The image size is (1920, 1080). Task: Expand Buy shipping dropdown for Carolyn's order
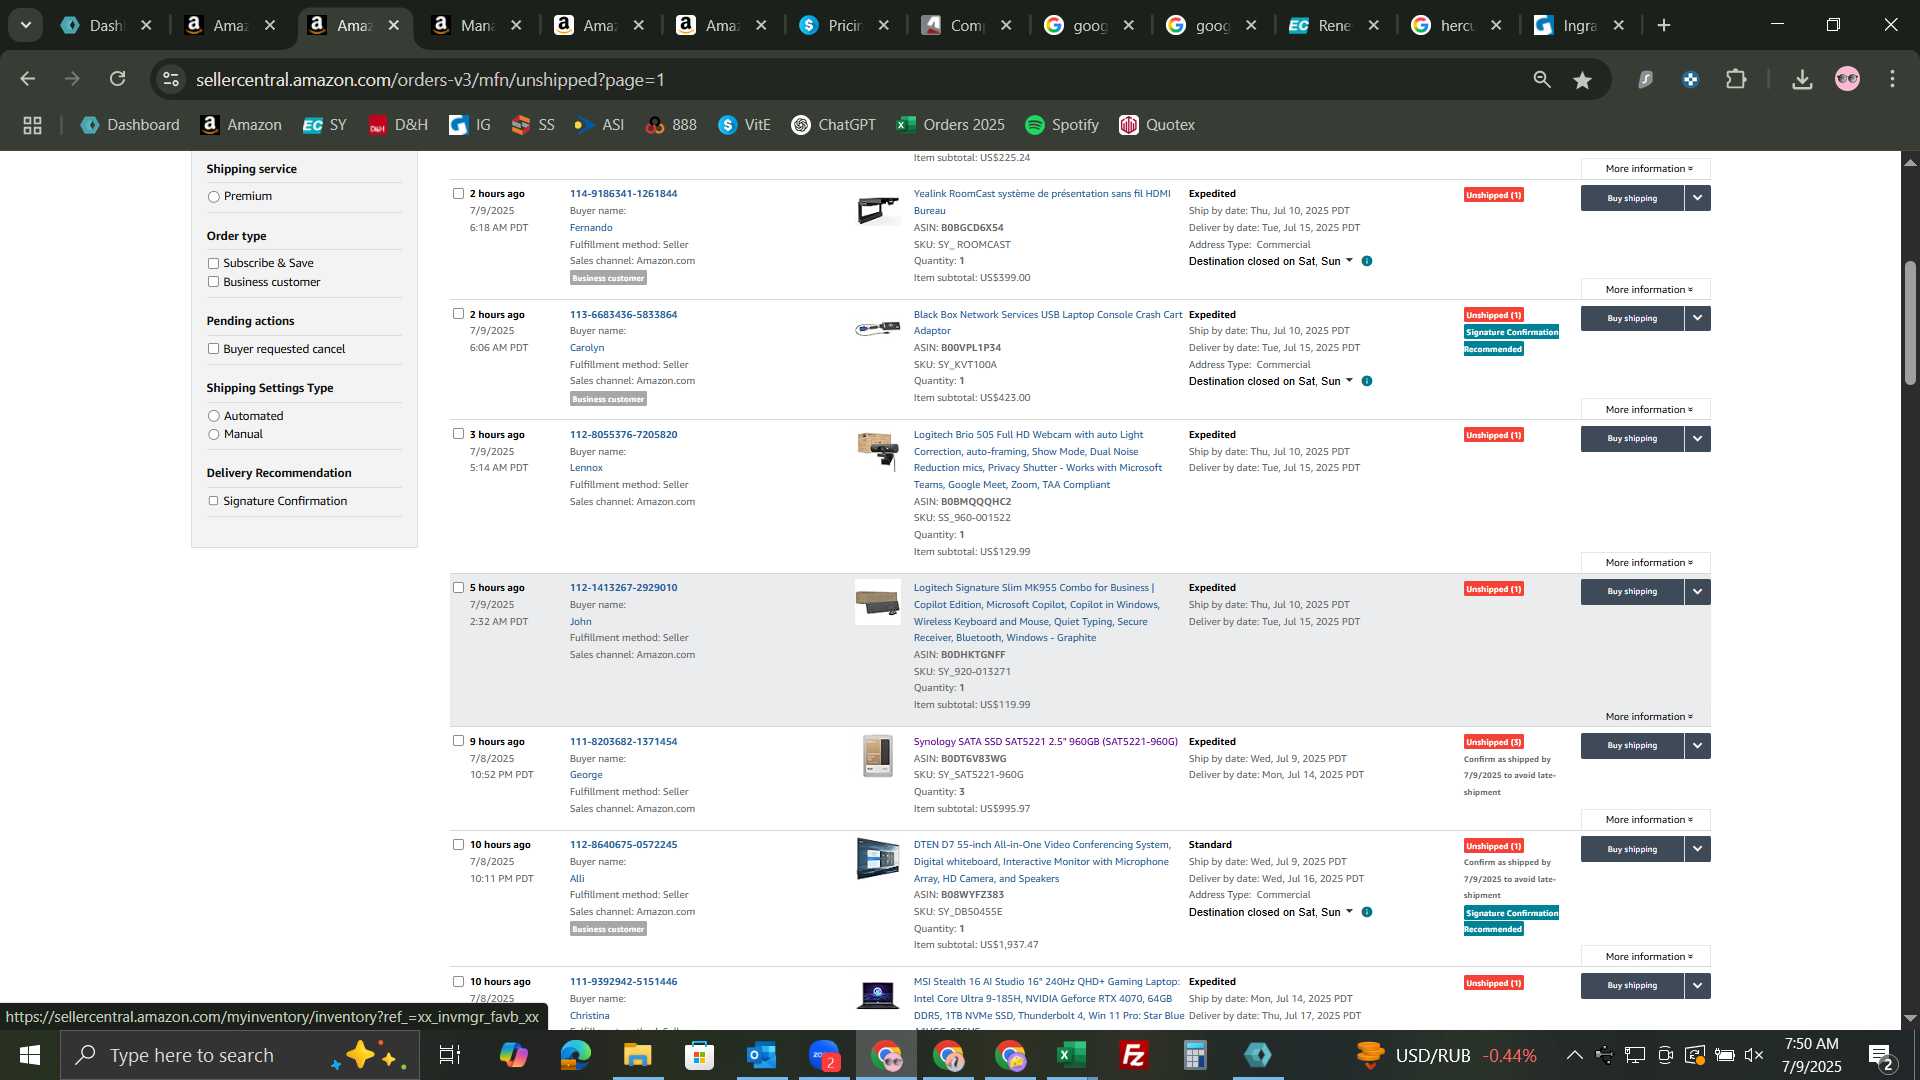[x=1697, y=318]
